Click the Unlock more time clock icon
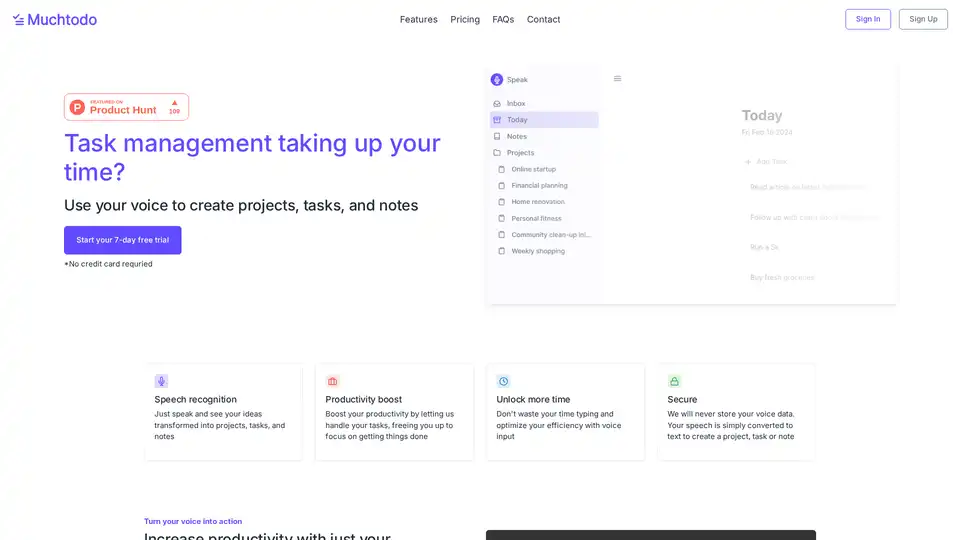The image size is (960, 540). click(x=503, y=381)
